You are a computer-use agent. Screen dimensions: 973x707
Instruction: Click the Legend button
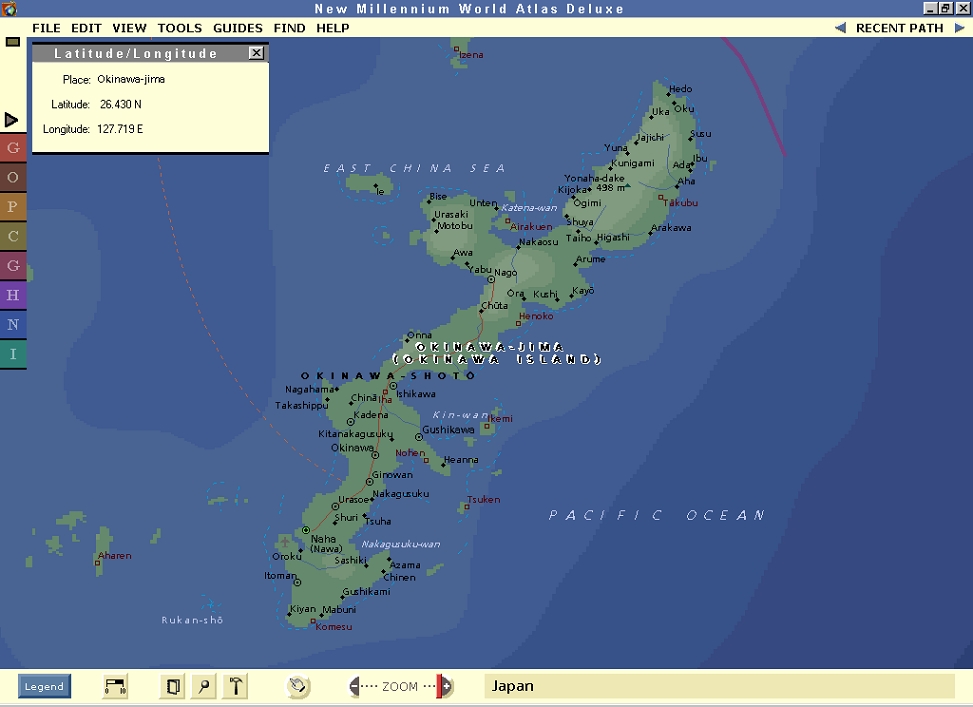[44, 687]
